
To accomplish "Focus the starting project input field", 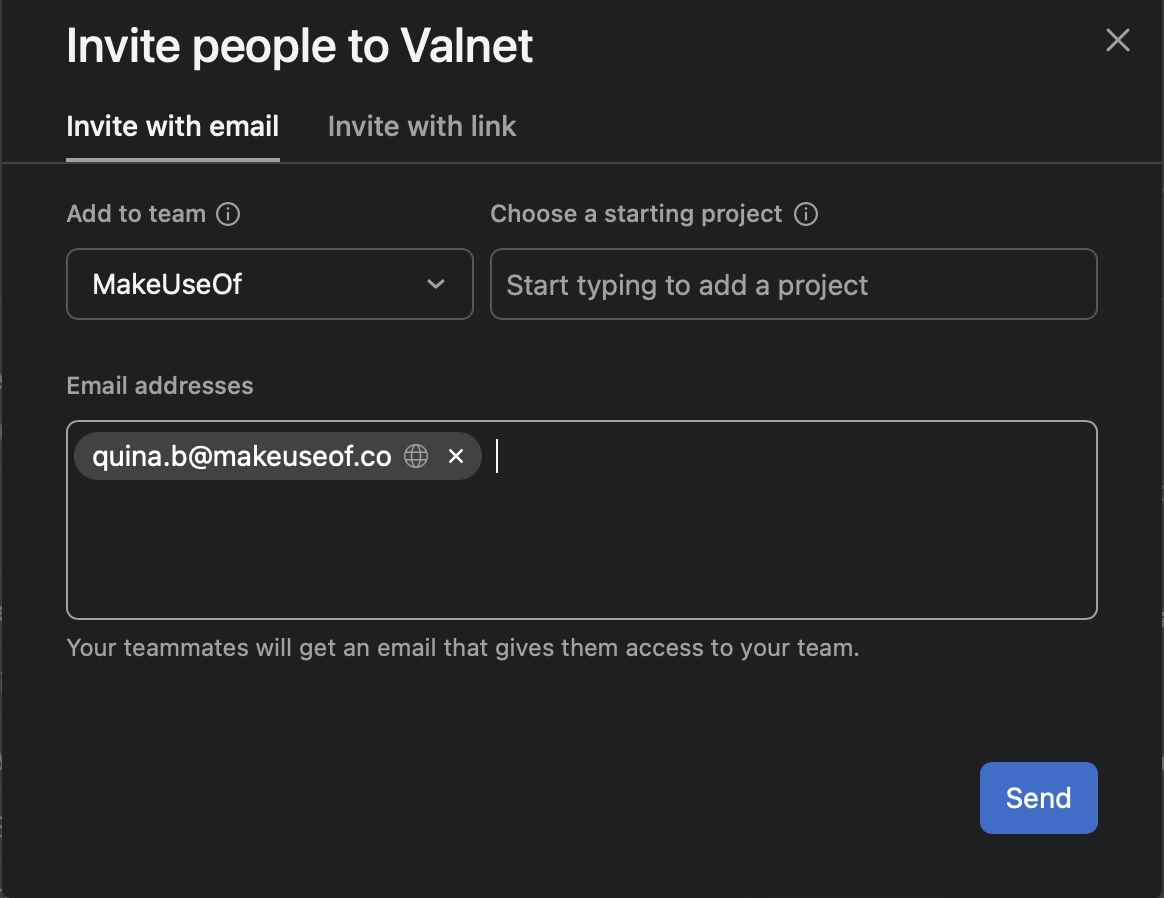I will click(794, 284).
